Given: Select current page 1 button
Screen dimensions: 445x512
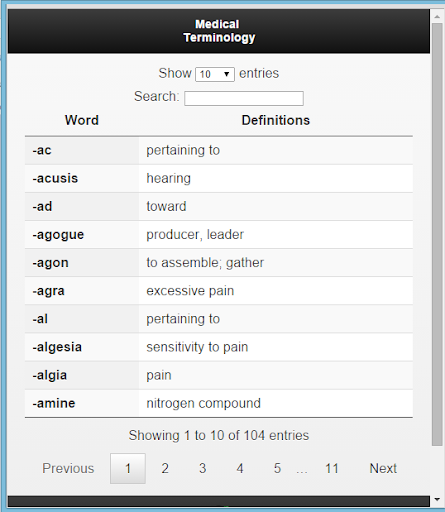Looking at the screenshot, I should pyautogui.click(x=128, y=468).
